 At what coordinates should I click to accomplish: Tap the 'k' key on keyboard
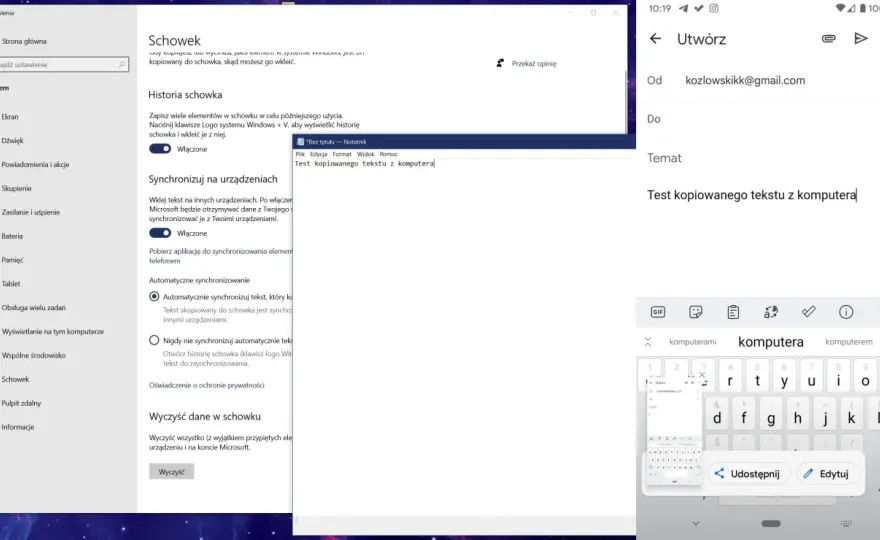tap(851, 414)
